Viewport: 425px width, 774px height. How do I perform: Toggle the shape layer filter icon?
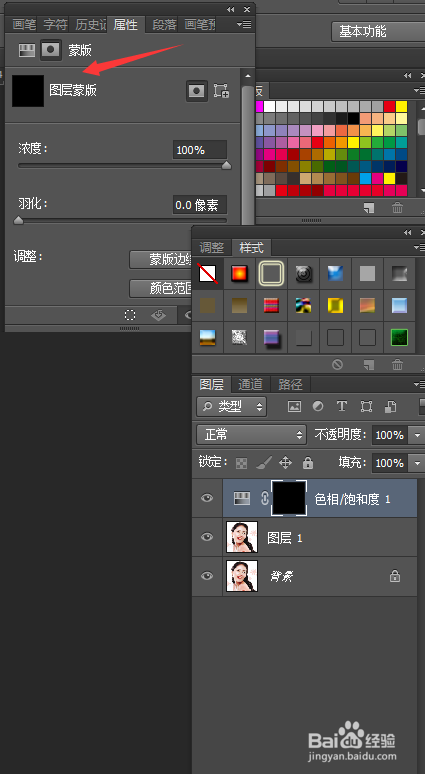(366, 407)
